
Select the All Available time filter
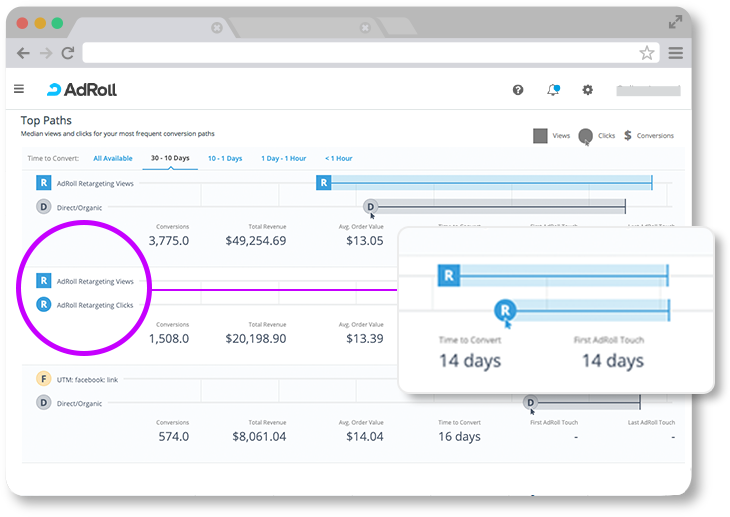[x=113, y=158]
